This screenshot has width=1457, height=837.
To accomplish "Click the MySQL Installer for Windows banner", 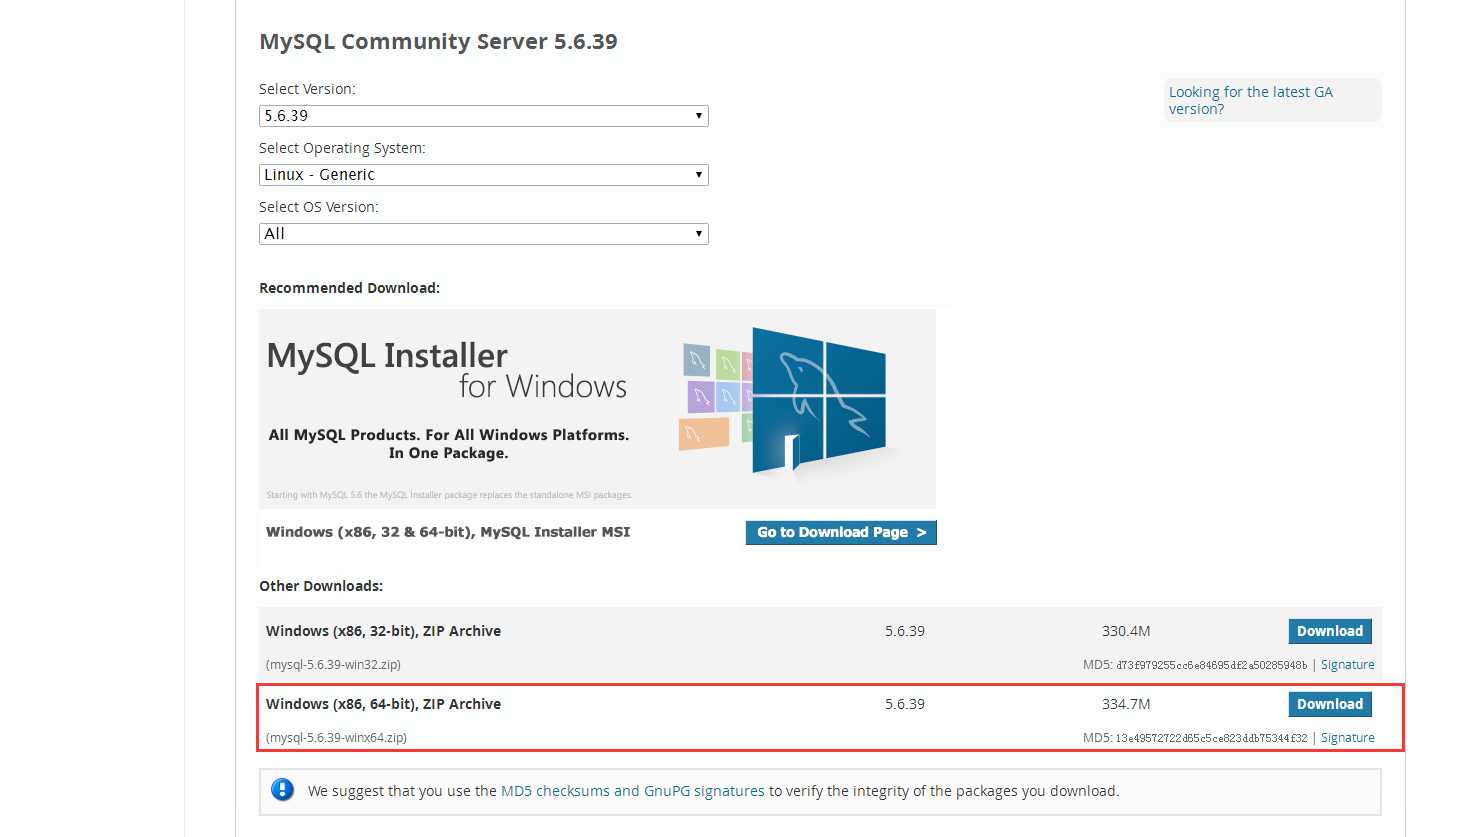I will [597, 408].
